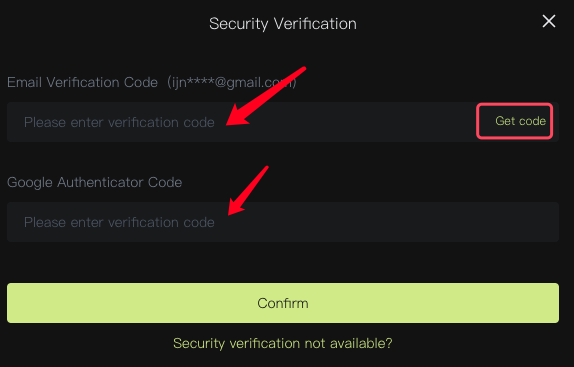Click the red arrow pointing at authenticator field
This screenshot has height=367, width=574.
[248, 191]
